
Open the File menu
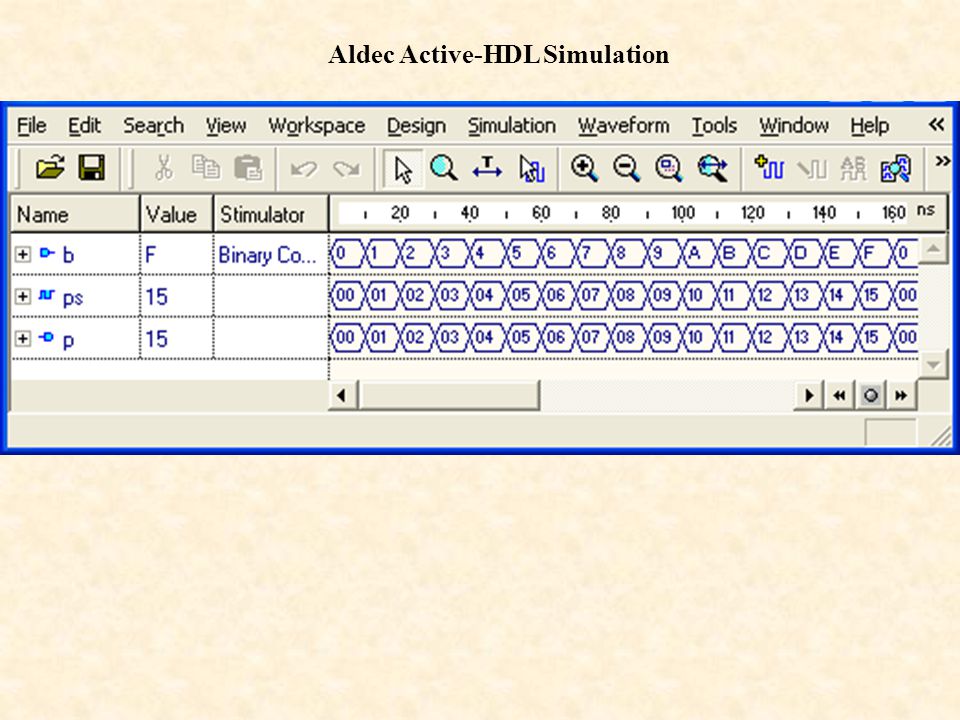pyautogui.click(x=32, y=126)
